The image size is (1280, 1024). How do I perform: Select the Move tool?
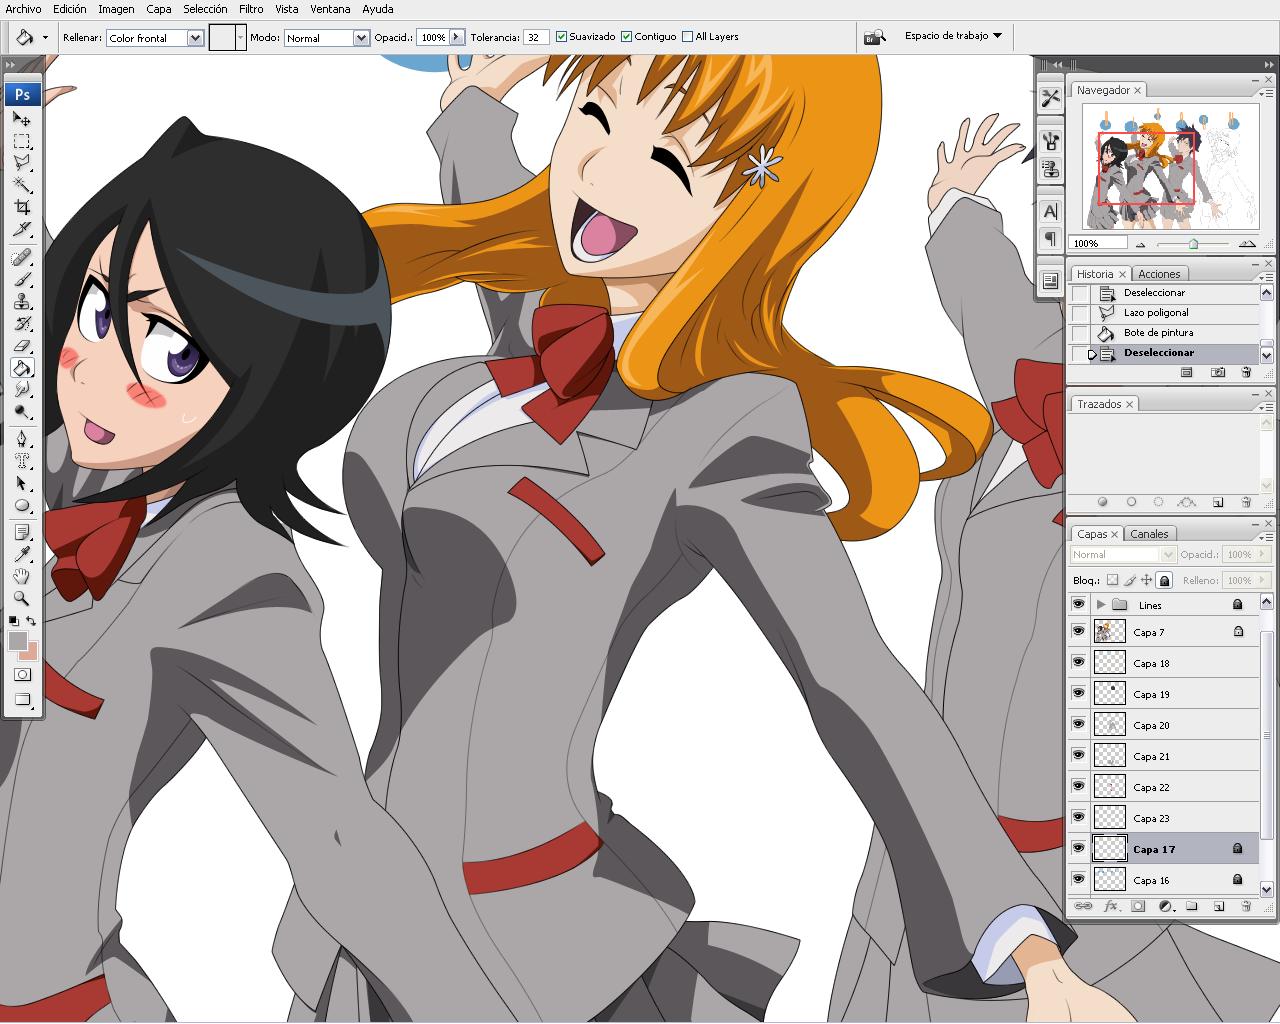click(22, 119)
